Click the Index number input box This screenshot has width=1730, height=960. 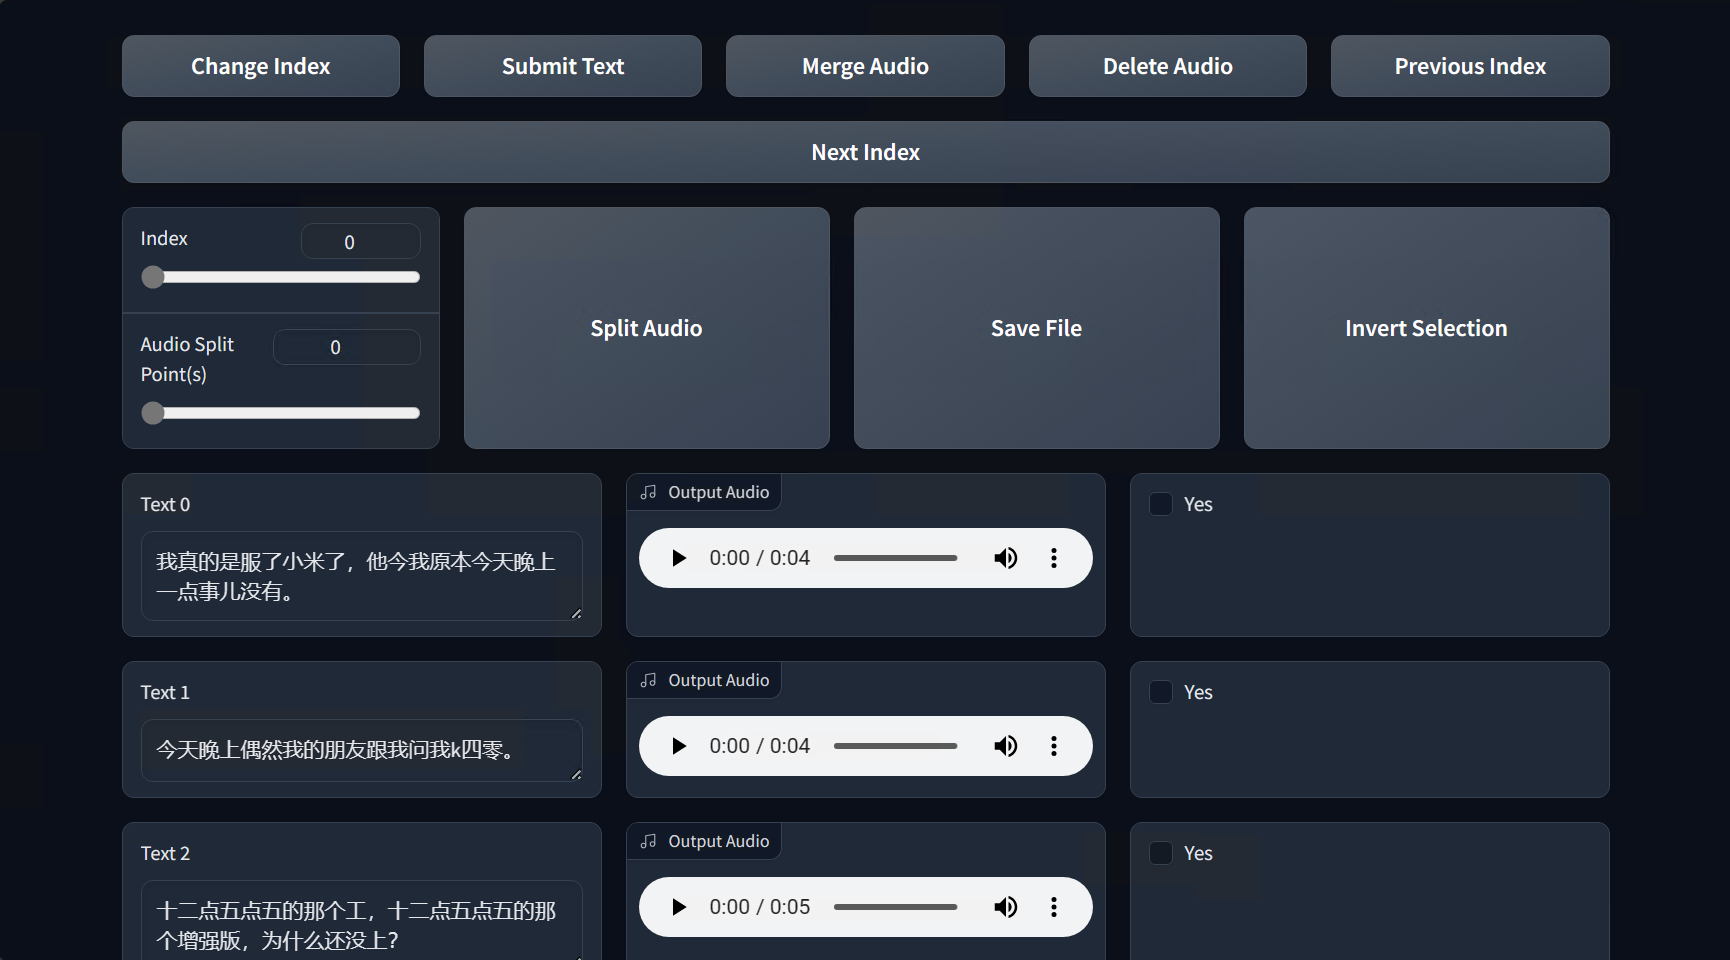360,242
